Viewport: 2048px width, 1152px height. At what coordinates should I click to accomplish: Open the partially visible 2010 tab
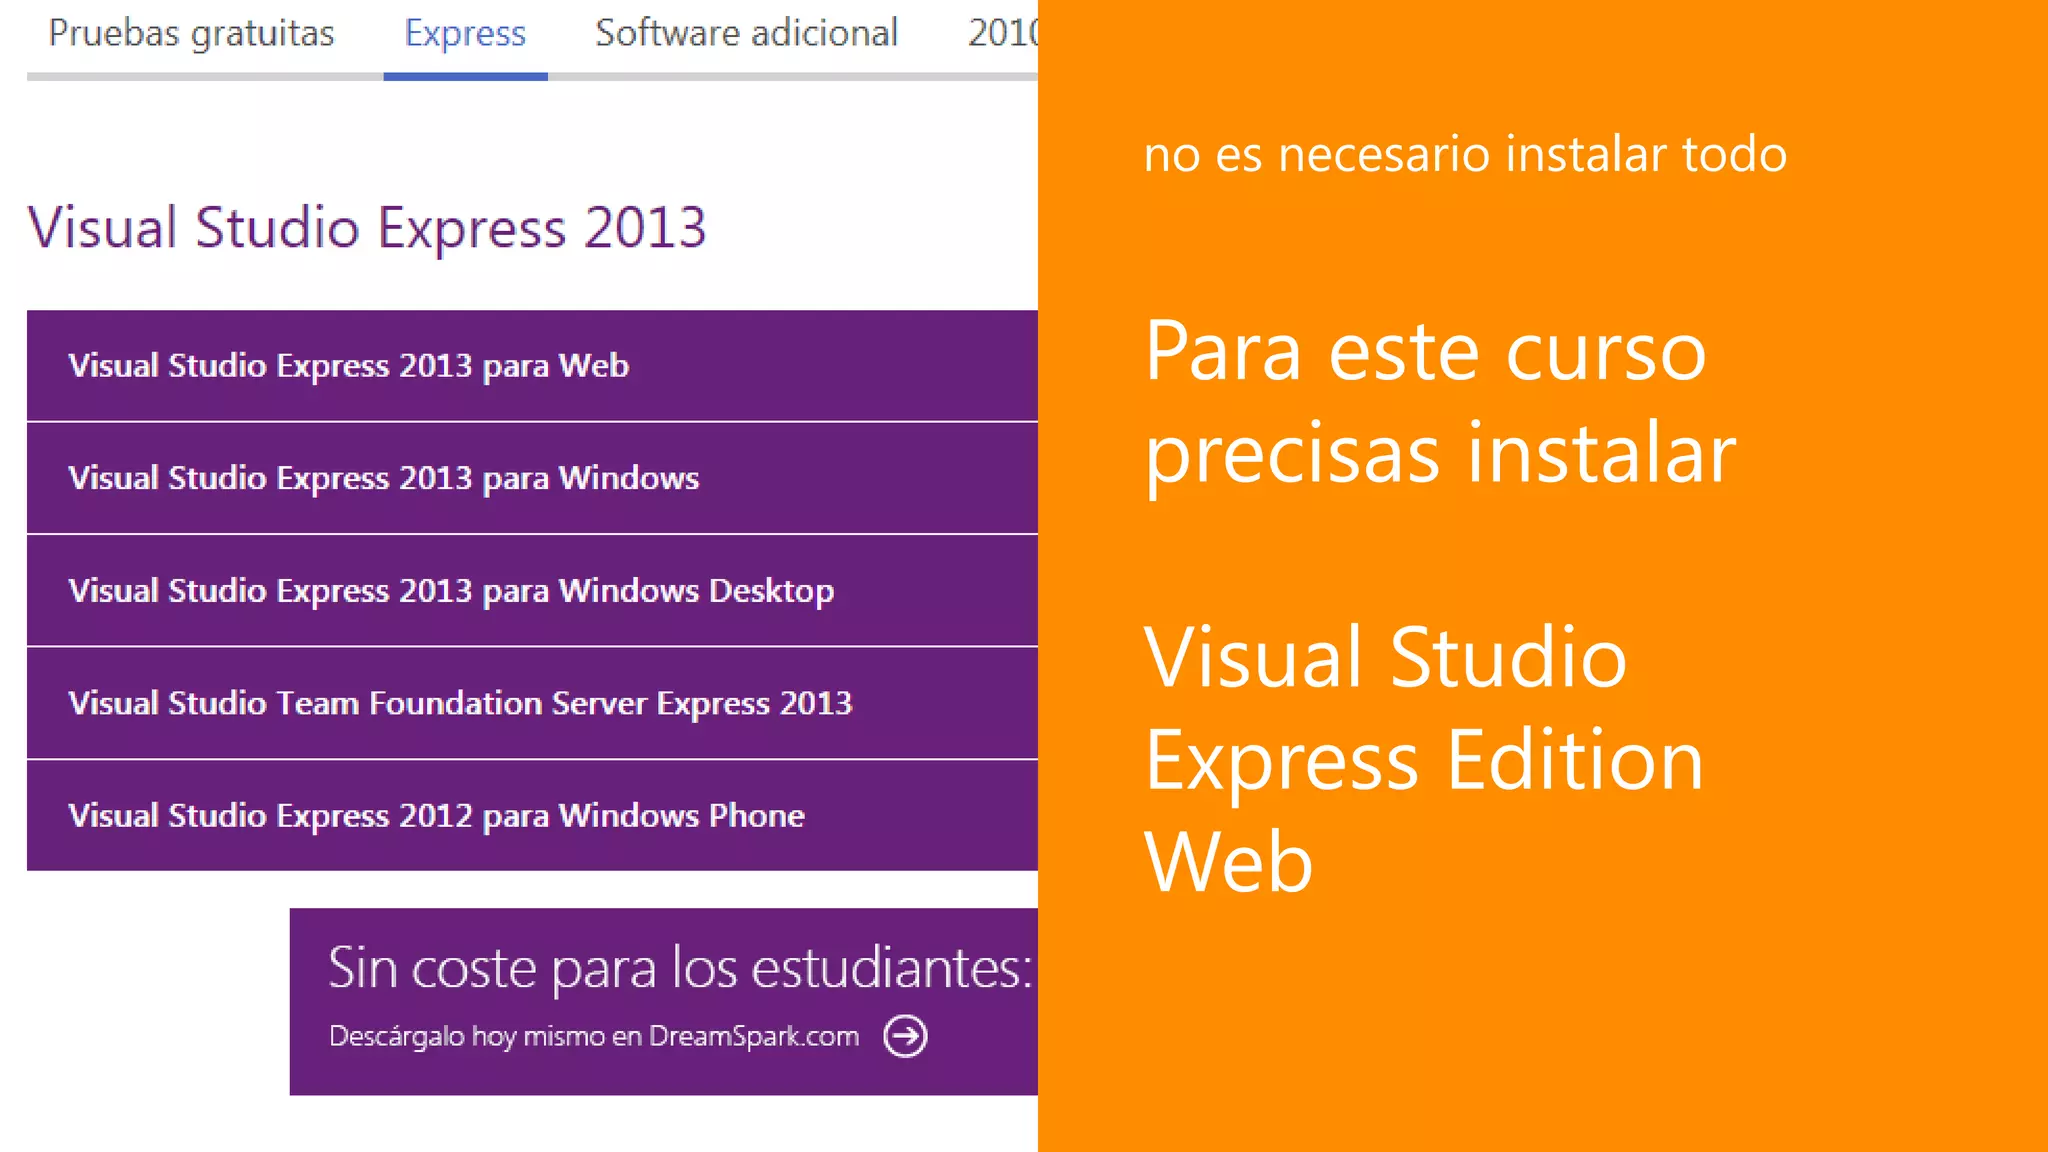tap(1002, 34)
